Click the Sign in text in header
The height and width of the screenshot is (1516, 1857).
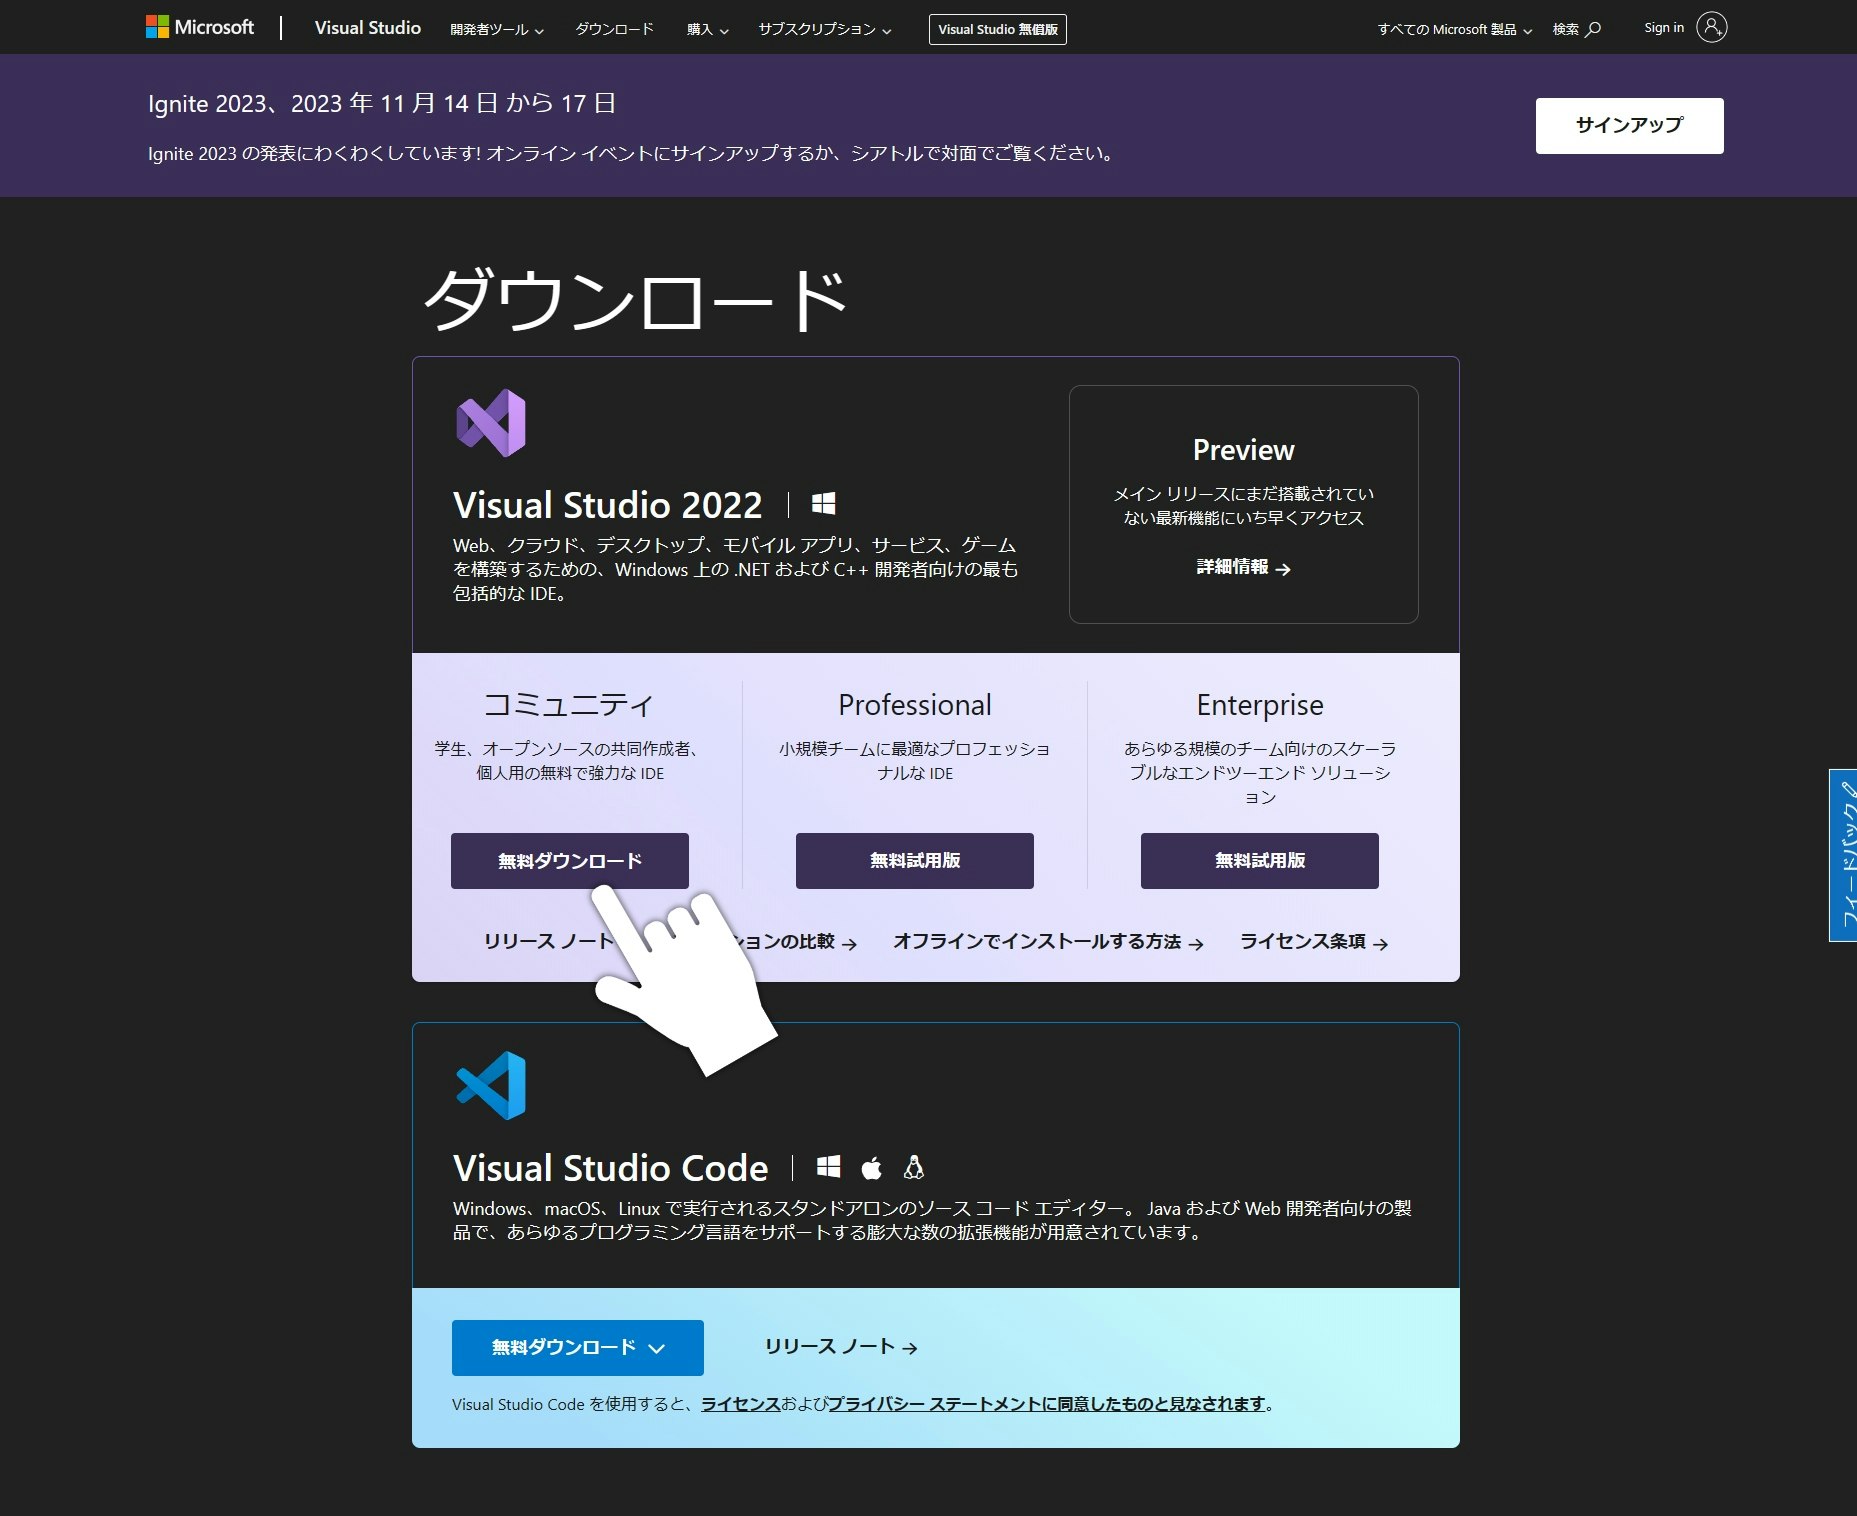tap(1664, 28)
